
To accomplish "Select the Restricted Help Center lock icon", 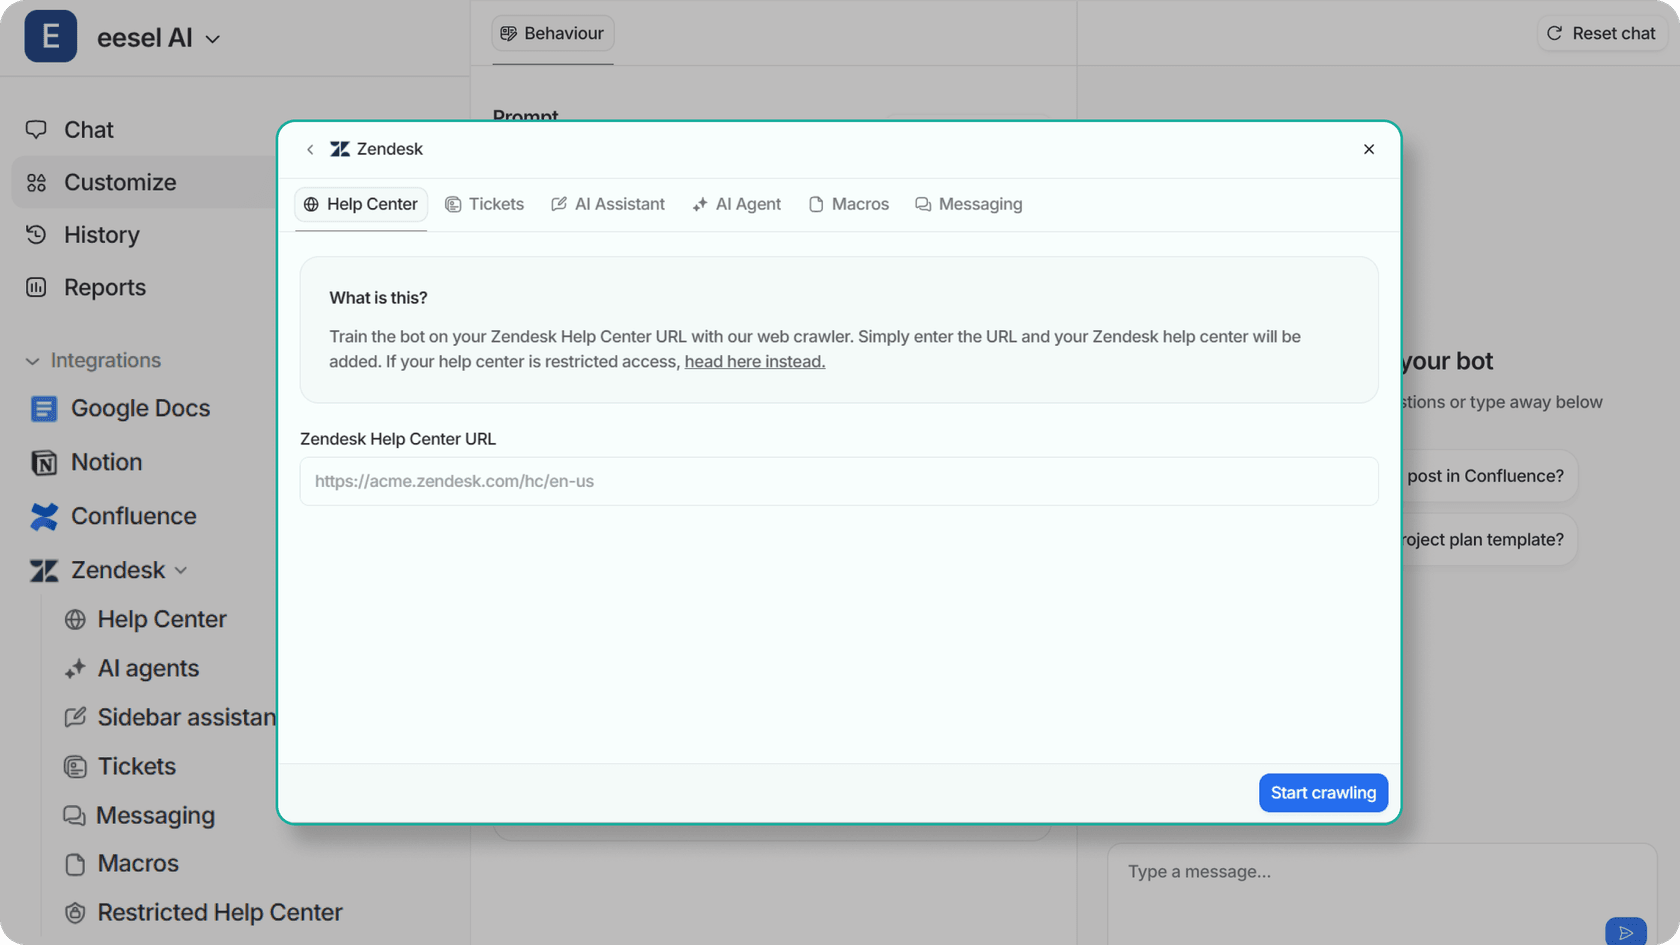I will coord(75,912).
